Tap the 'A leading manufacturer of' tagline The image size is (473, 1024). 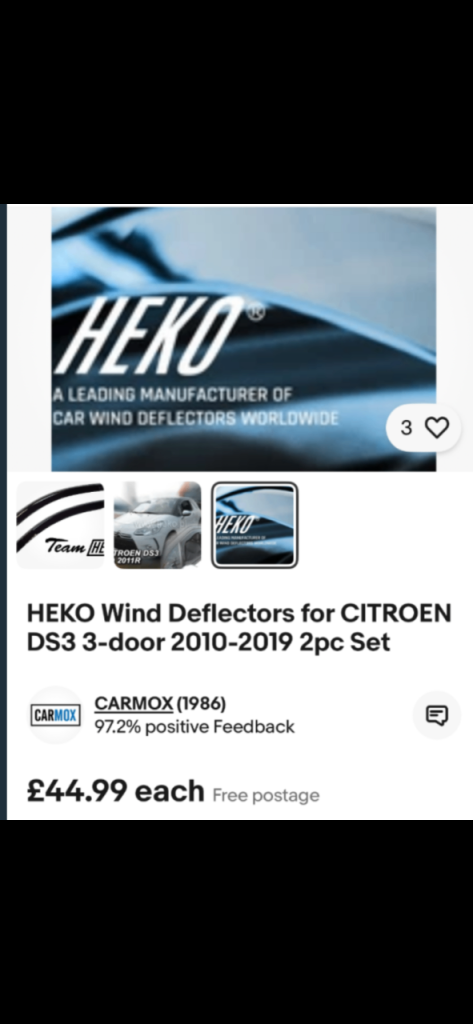(x=172, y=394)
